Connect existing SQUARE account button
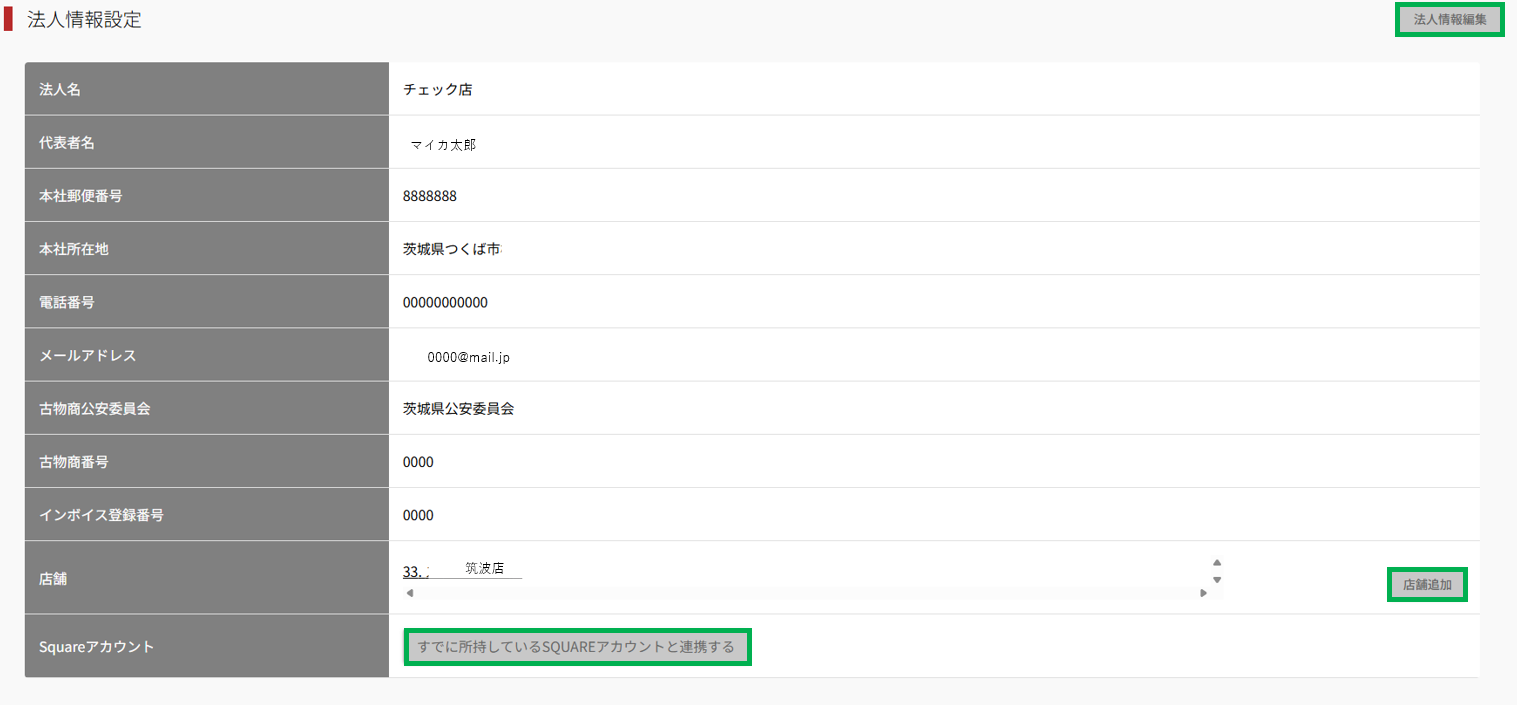Image resolution: width=1517 pixels, height=705 pixels. coord(578,647)
